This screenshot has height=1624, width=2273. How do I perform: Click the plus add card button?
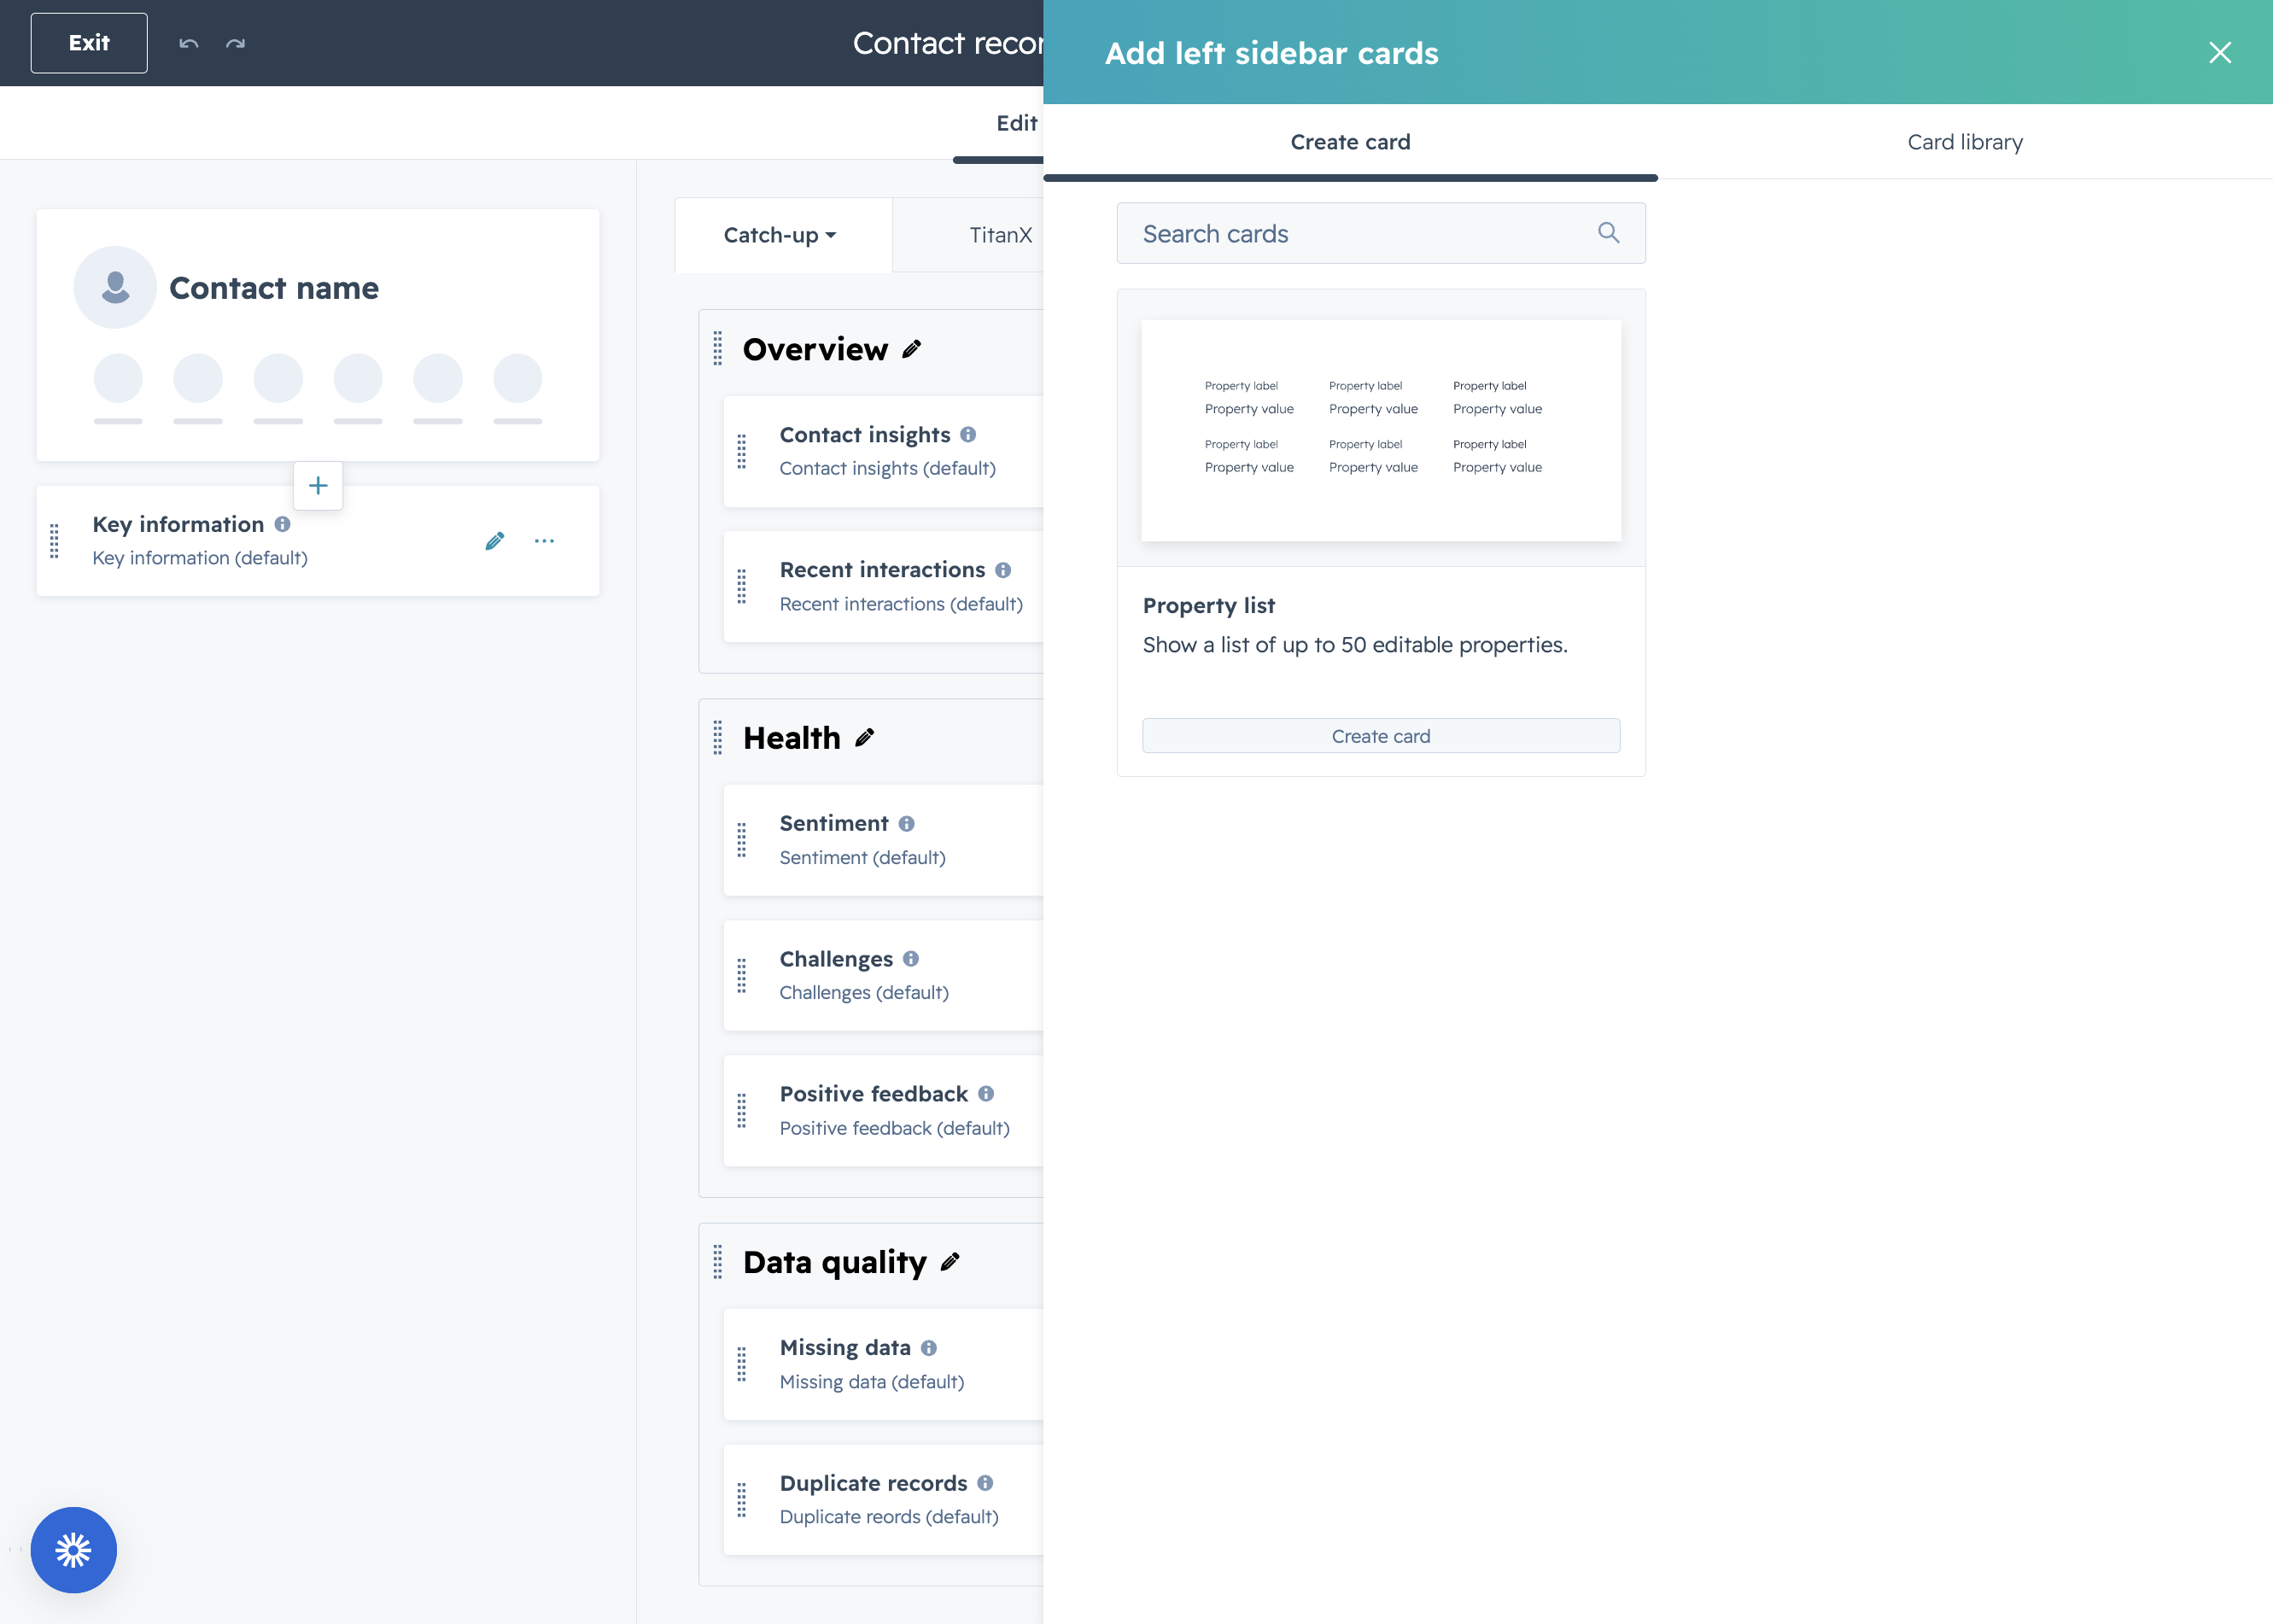coord(318,486)
